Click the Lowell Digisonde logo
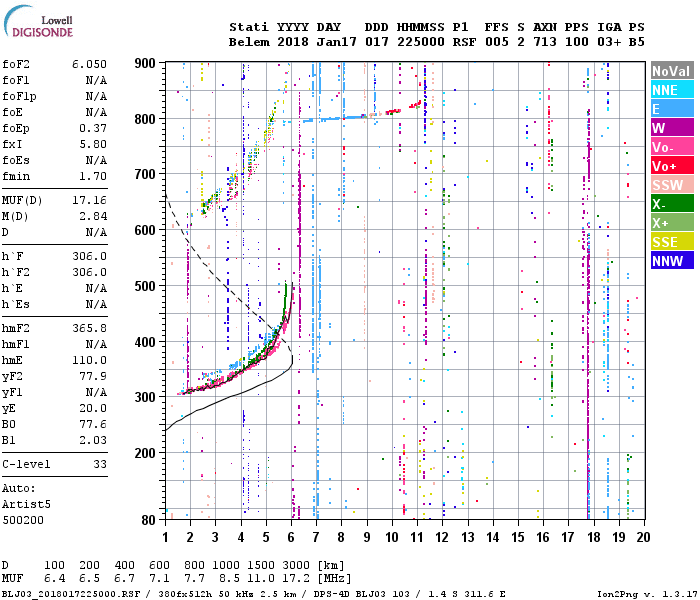 pos(38,21)
